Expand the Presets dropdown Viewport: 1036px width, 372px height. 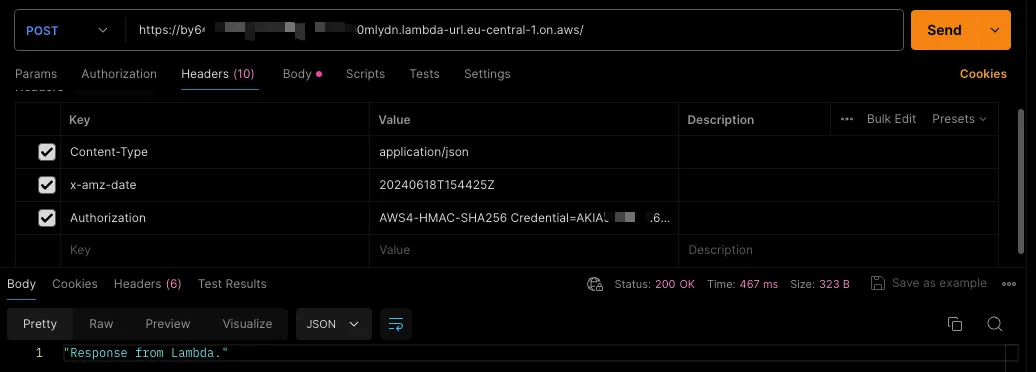click(x=959, y=119)
